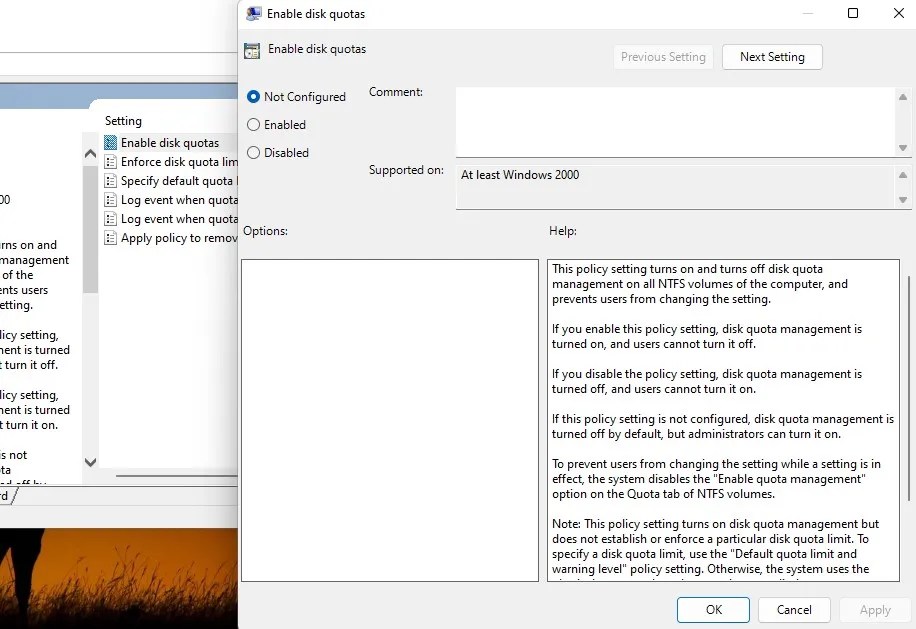Select the Enabled radio button
The image size is (916, 629).
tap(254, 124)
